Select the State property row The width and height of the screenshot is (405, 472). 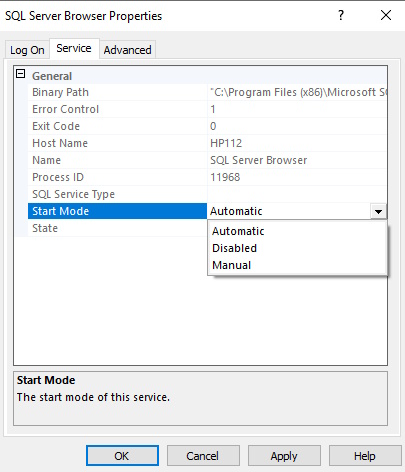pyautogui.click(x=117, y=228)
